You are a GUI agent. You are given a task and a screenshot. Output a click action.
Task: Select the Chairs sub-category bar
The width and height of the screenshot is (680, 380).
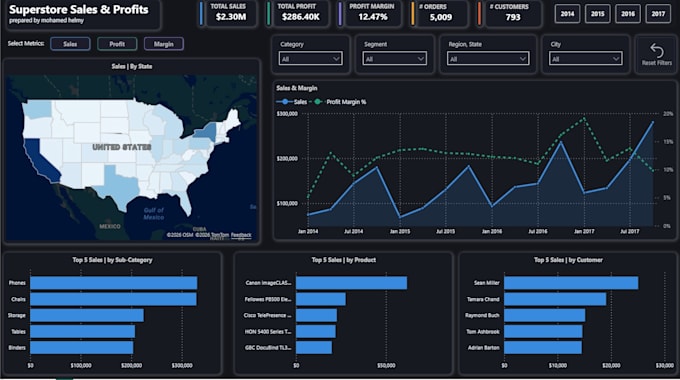pos(113,299)
